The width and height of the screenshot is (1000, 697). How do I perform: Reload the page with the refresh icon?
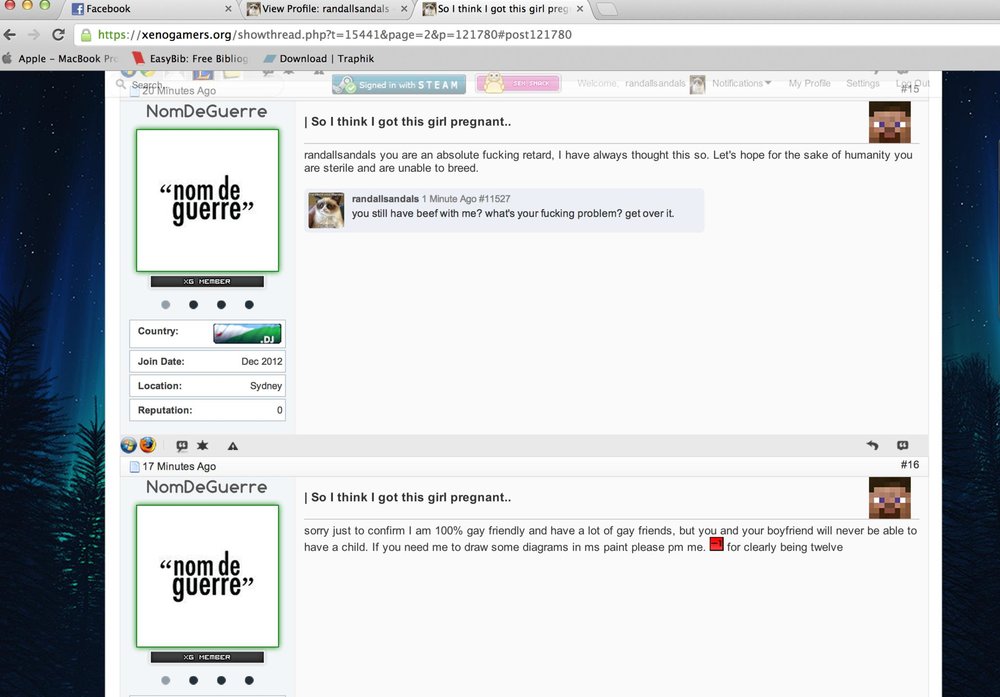coord(58,34)
